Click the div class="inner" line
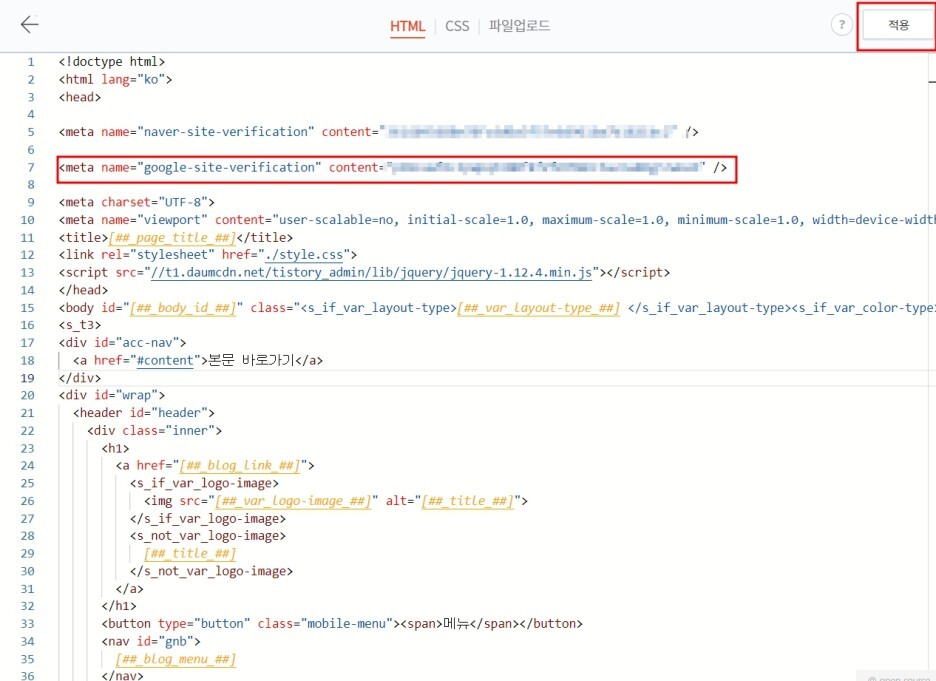 pyautogui.click(x=155, y=431)
